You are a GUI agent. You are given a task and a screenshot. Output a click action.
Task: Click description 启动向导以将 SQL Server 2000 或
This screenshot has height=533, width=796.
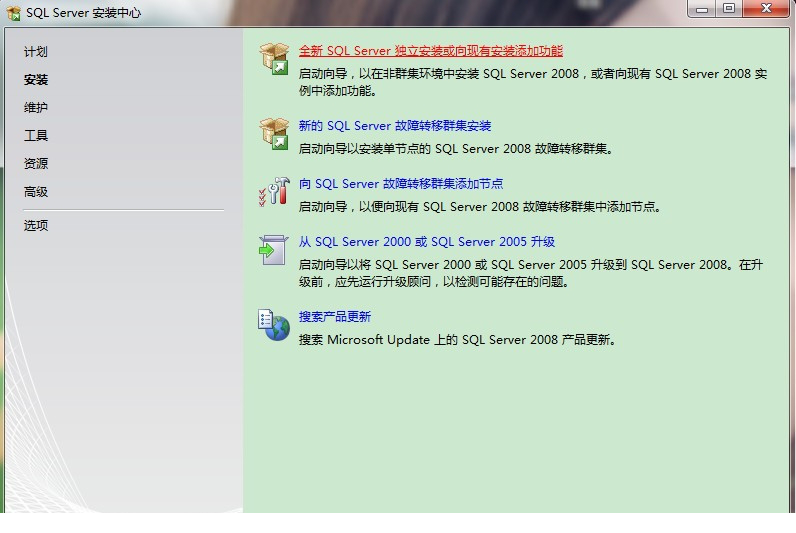531,273
